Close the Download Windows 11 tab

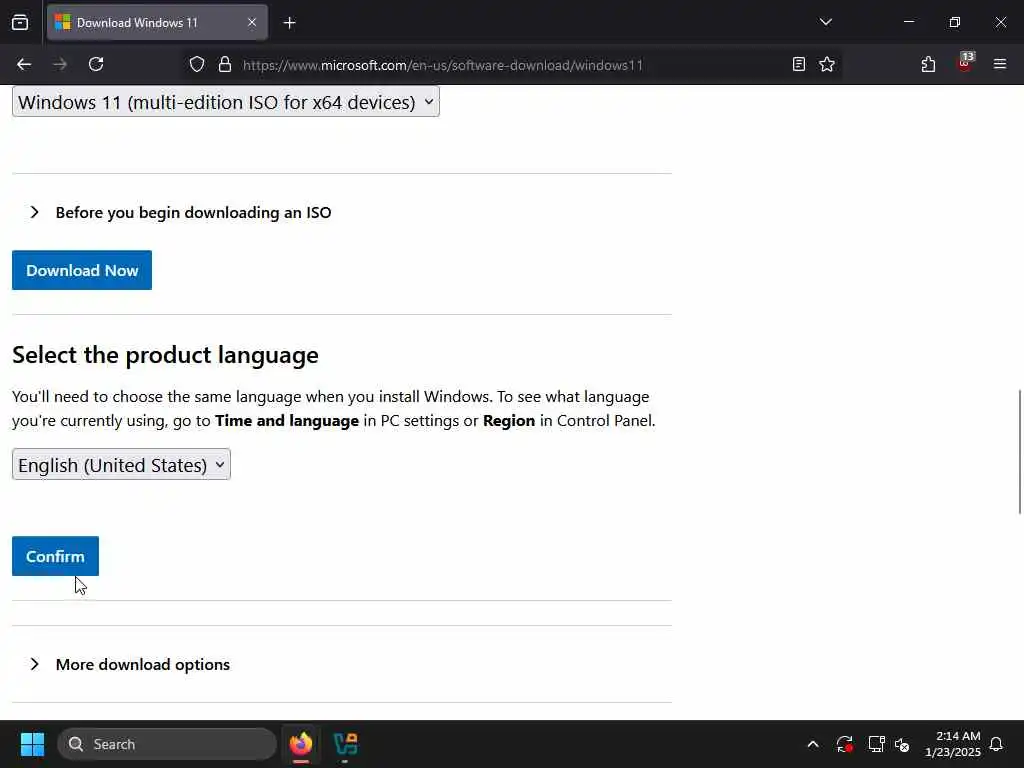252,23
